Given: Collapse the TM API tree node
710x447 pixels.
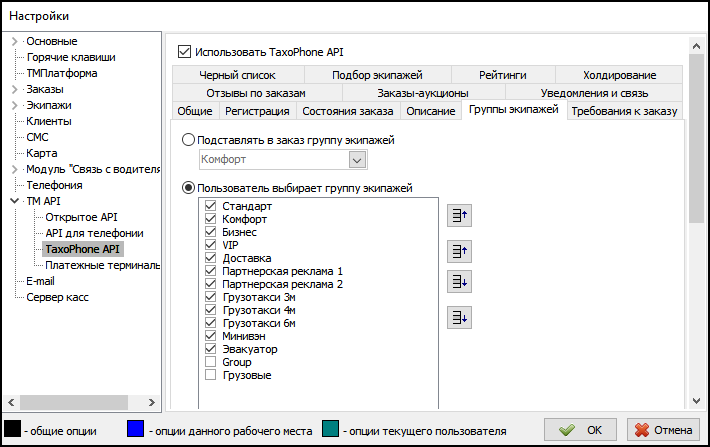Looking at the screenshot, I should click(x=14, y=201).
